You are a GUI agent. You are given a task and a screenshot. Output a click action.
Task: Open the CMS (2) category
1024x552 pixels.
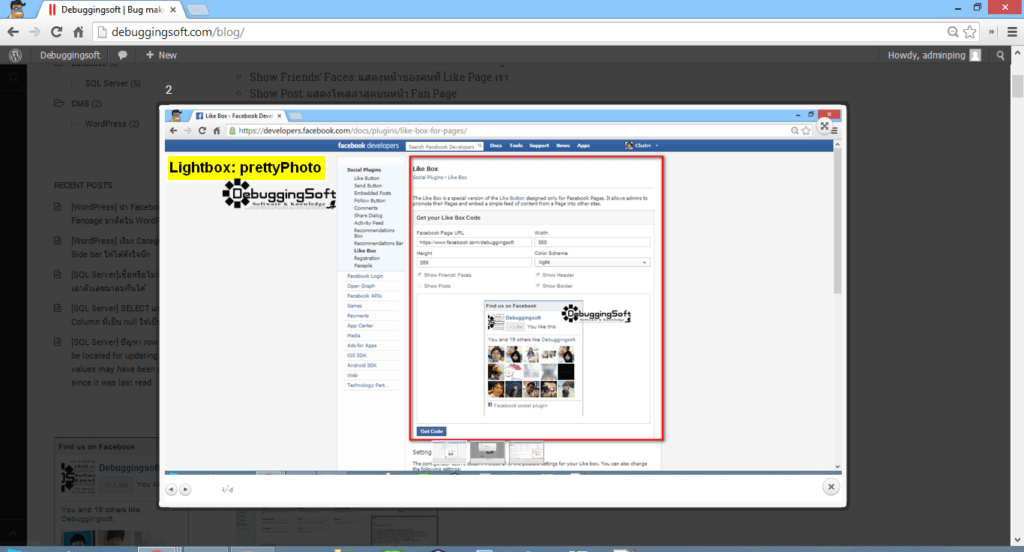(86, 103)
